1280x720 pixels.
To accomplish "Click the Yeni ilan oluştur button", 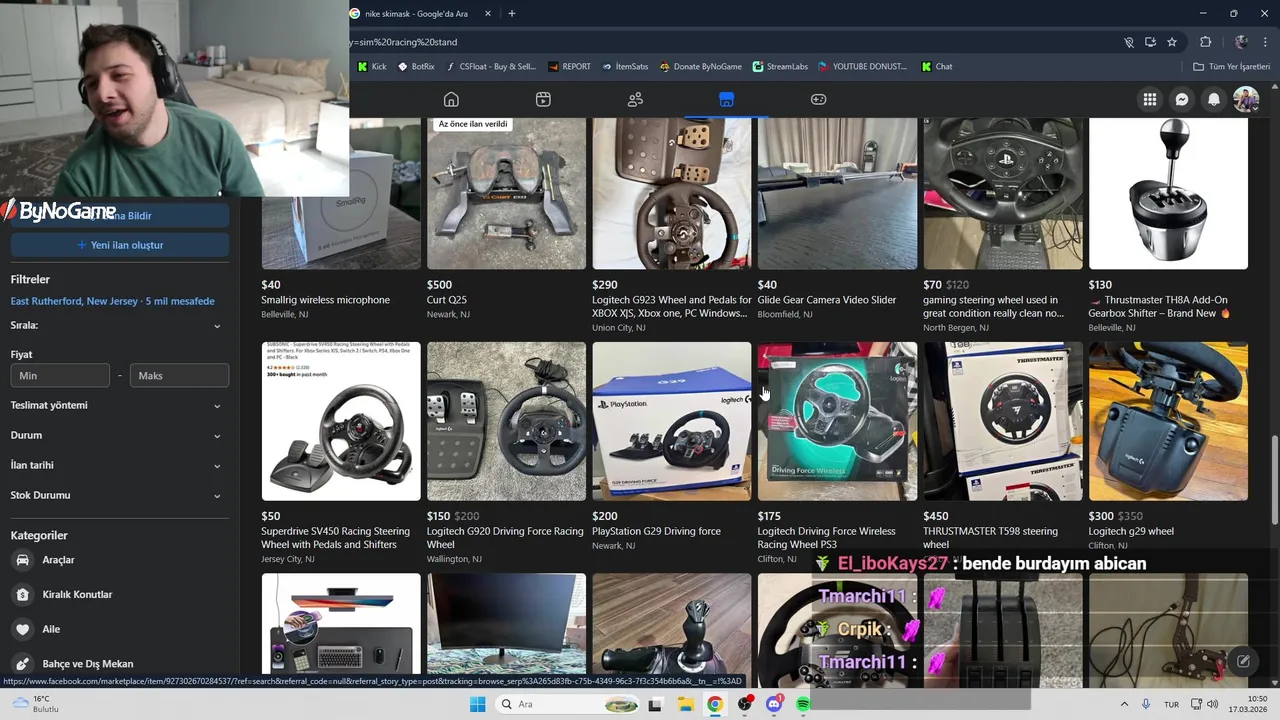I will point(120,245).
